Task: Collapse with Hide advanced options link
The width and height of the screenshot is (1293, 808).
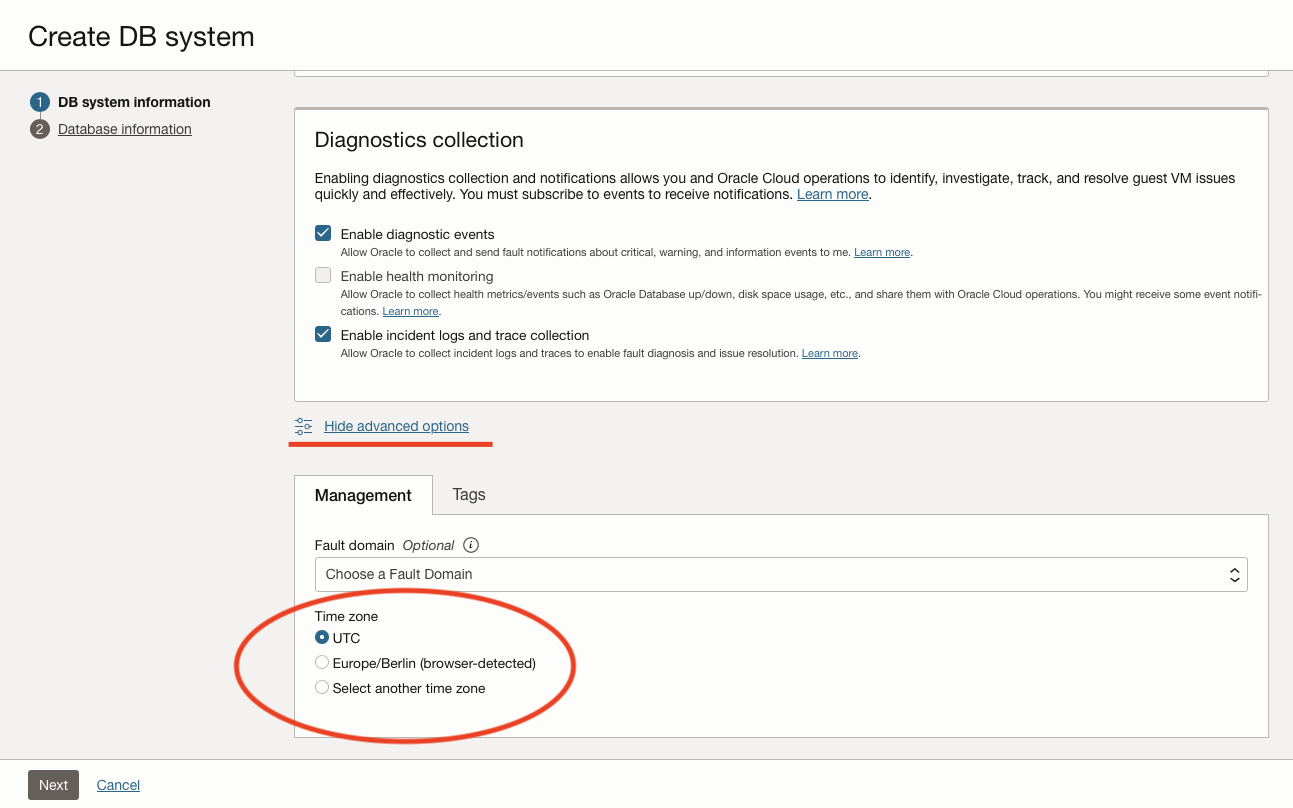Action: click(396, 426)
